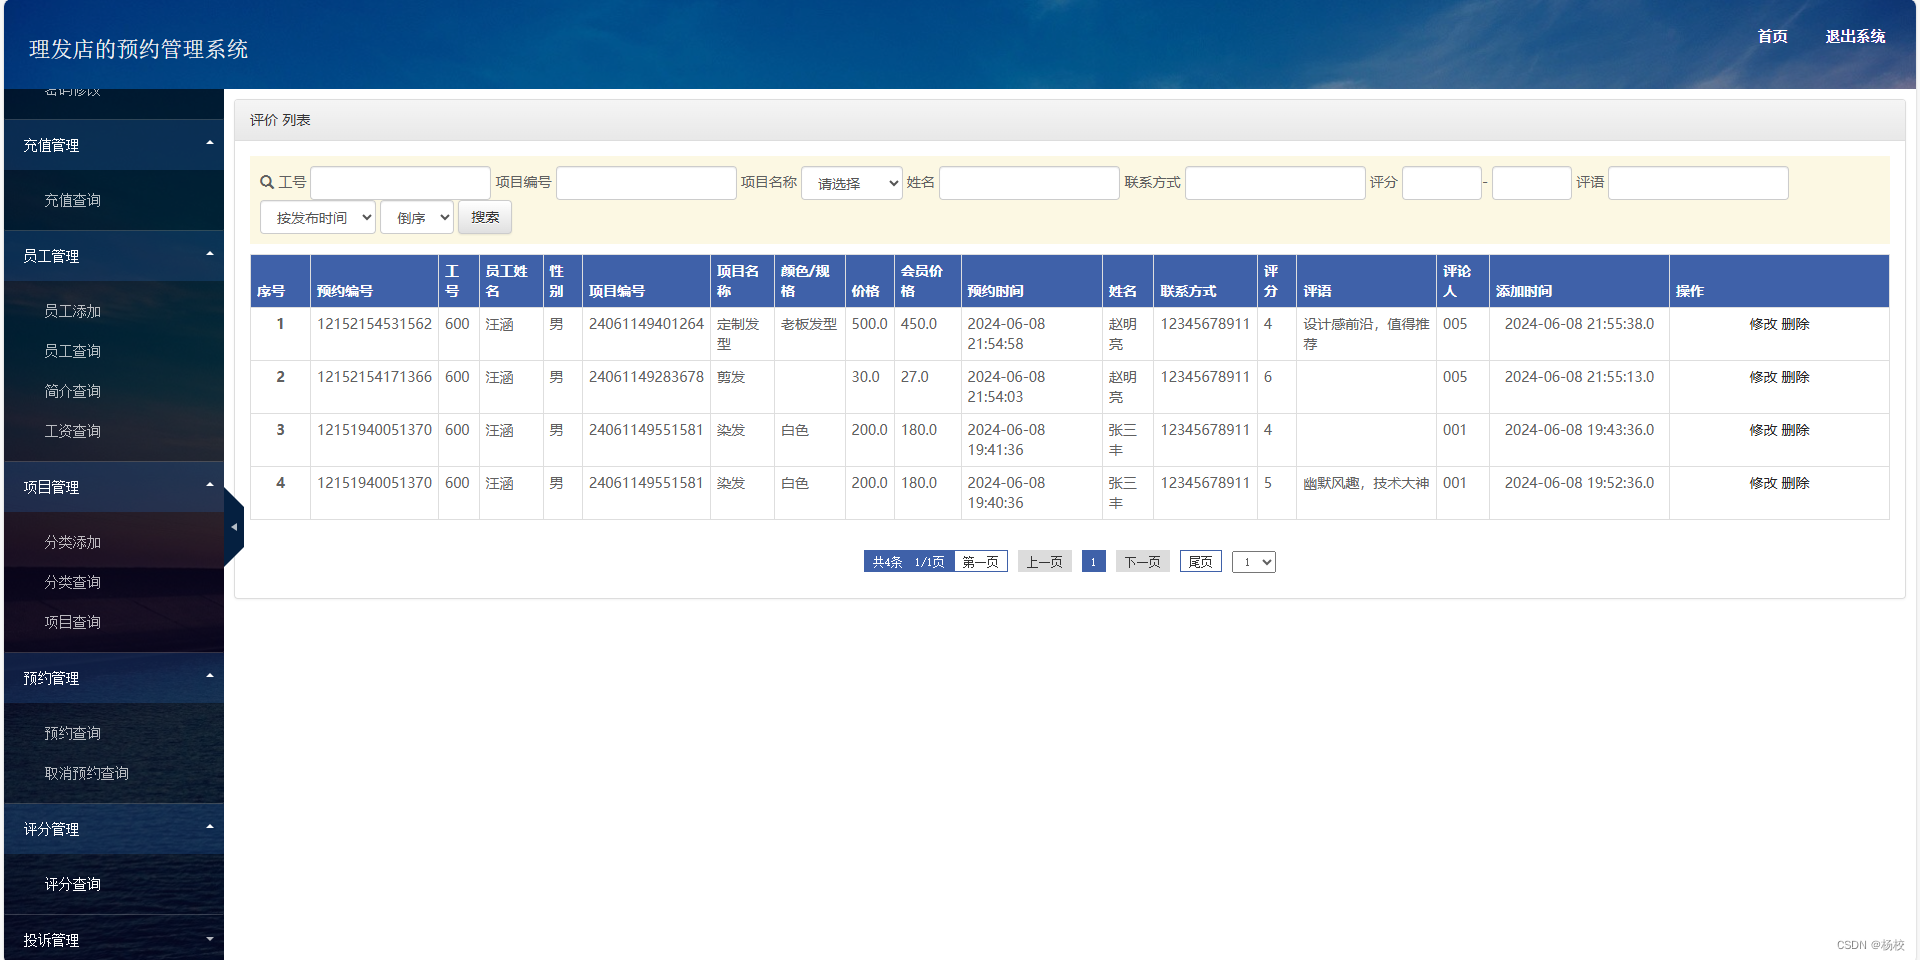
Task: Collapse the sidebar with the arrow handle
Action: coord(234,527)
